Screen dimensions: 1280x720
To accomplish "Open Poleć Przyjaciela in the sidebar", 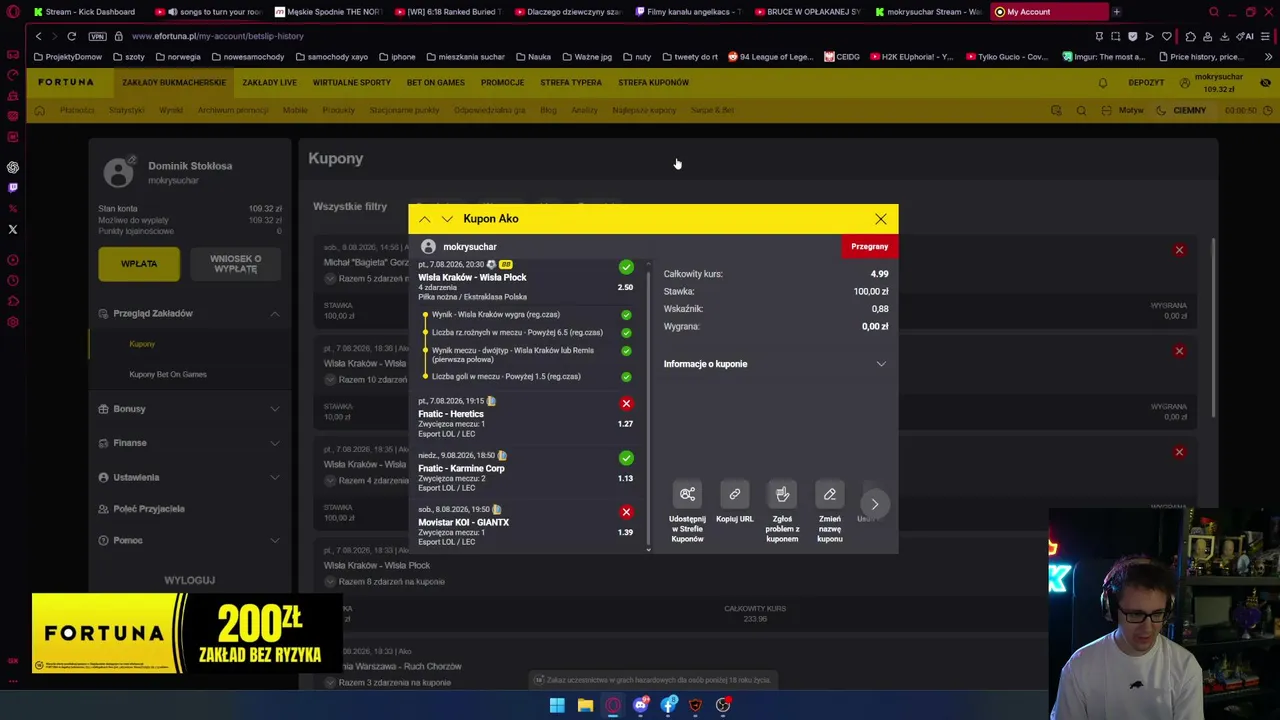I will pyautogui.click(x=149, y=509).
